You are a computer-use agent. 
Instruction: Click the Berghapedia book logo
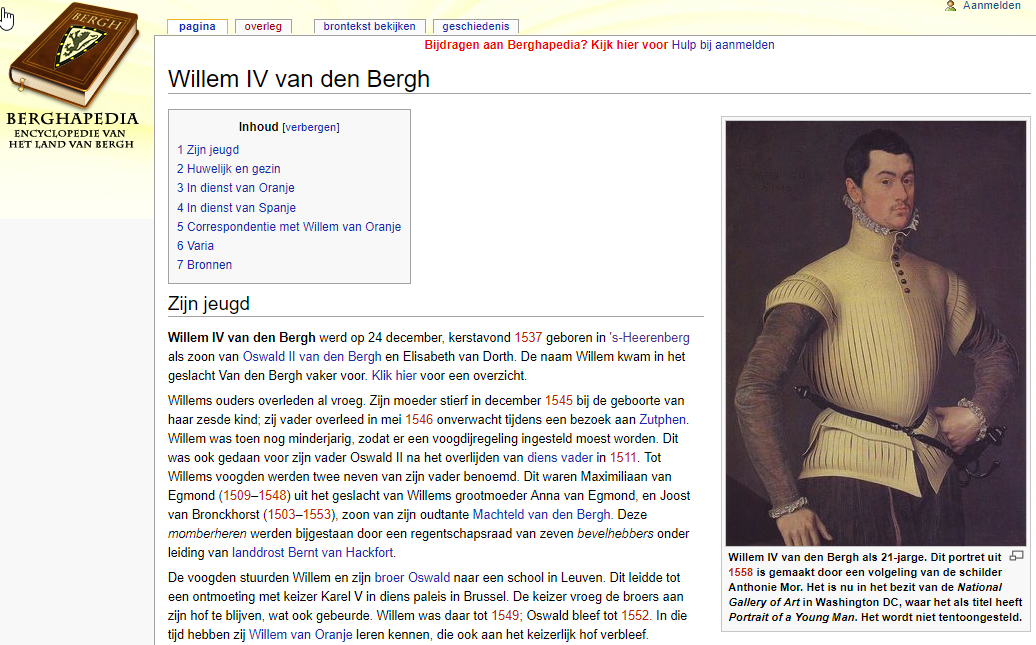coord(73,54)
